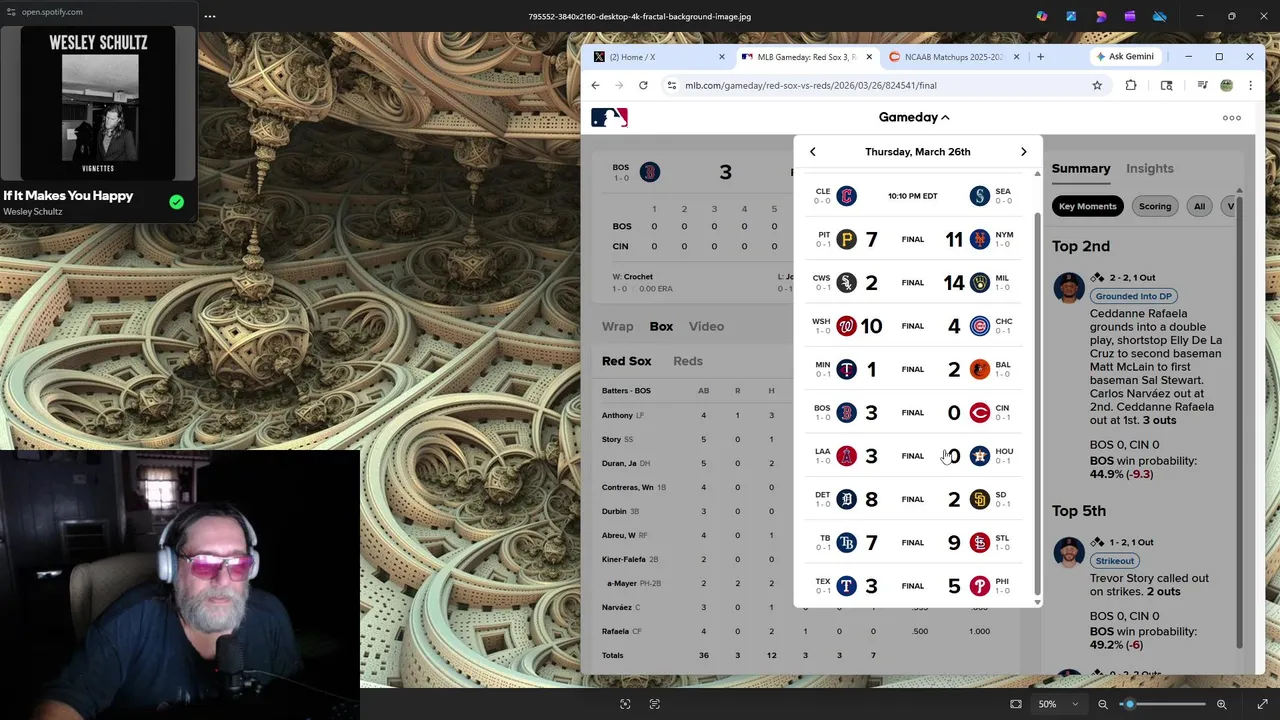Zoom out in the image viewer
This screenshot has height=720, width=1280.
coord(1103,704)
